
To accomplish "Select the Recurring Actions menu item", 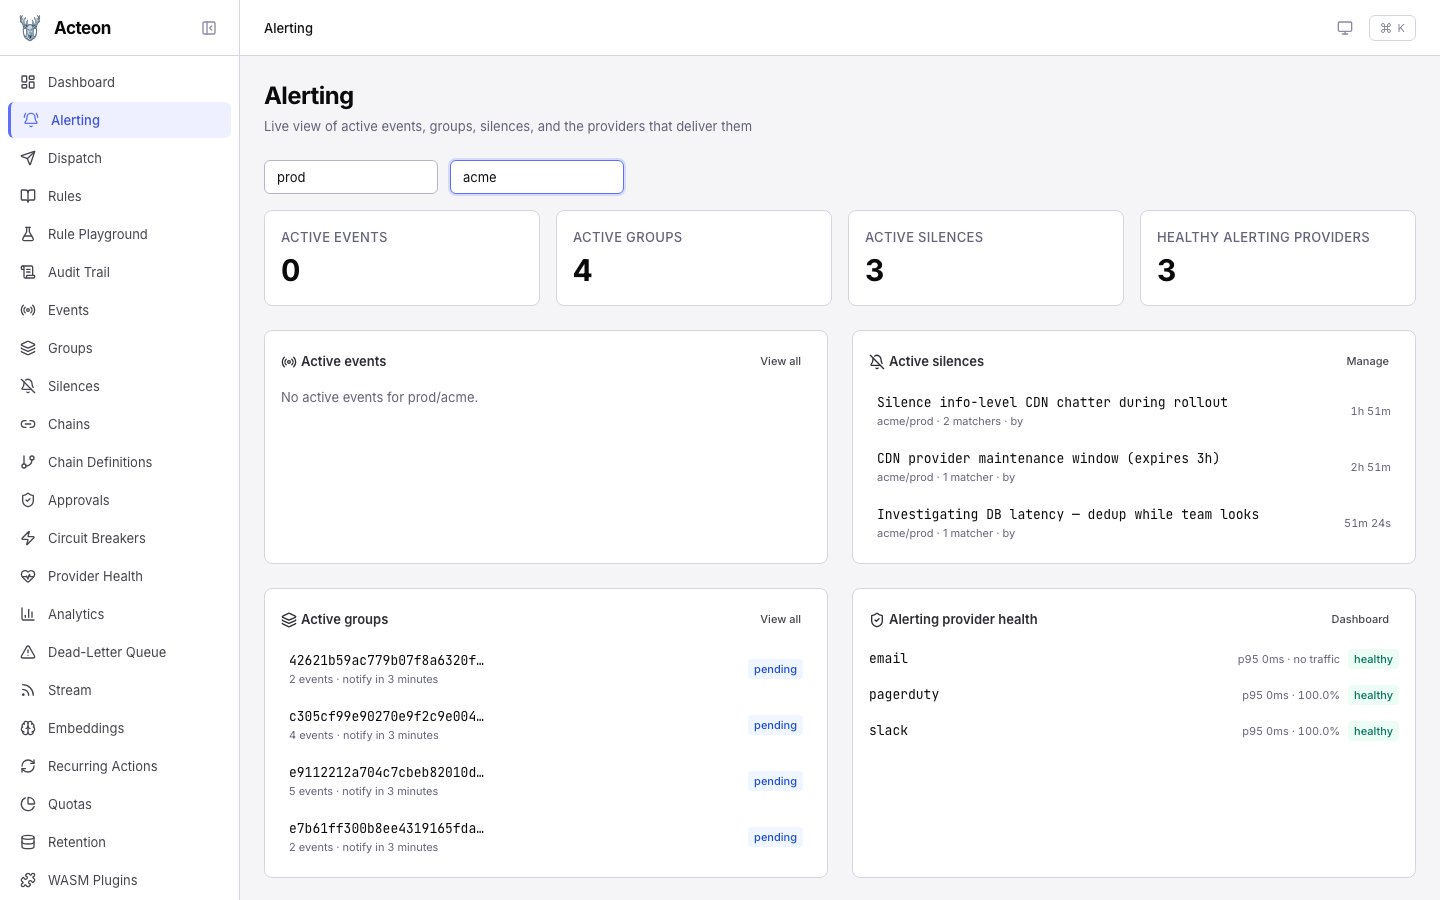I will [102, 766].
